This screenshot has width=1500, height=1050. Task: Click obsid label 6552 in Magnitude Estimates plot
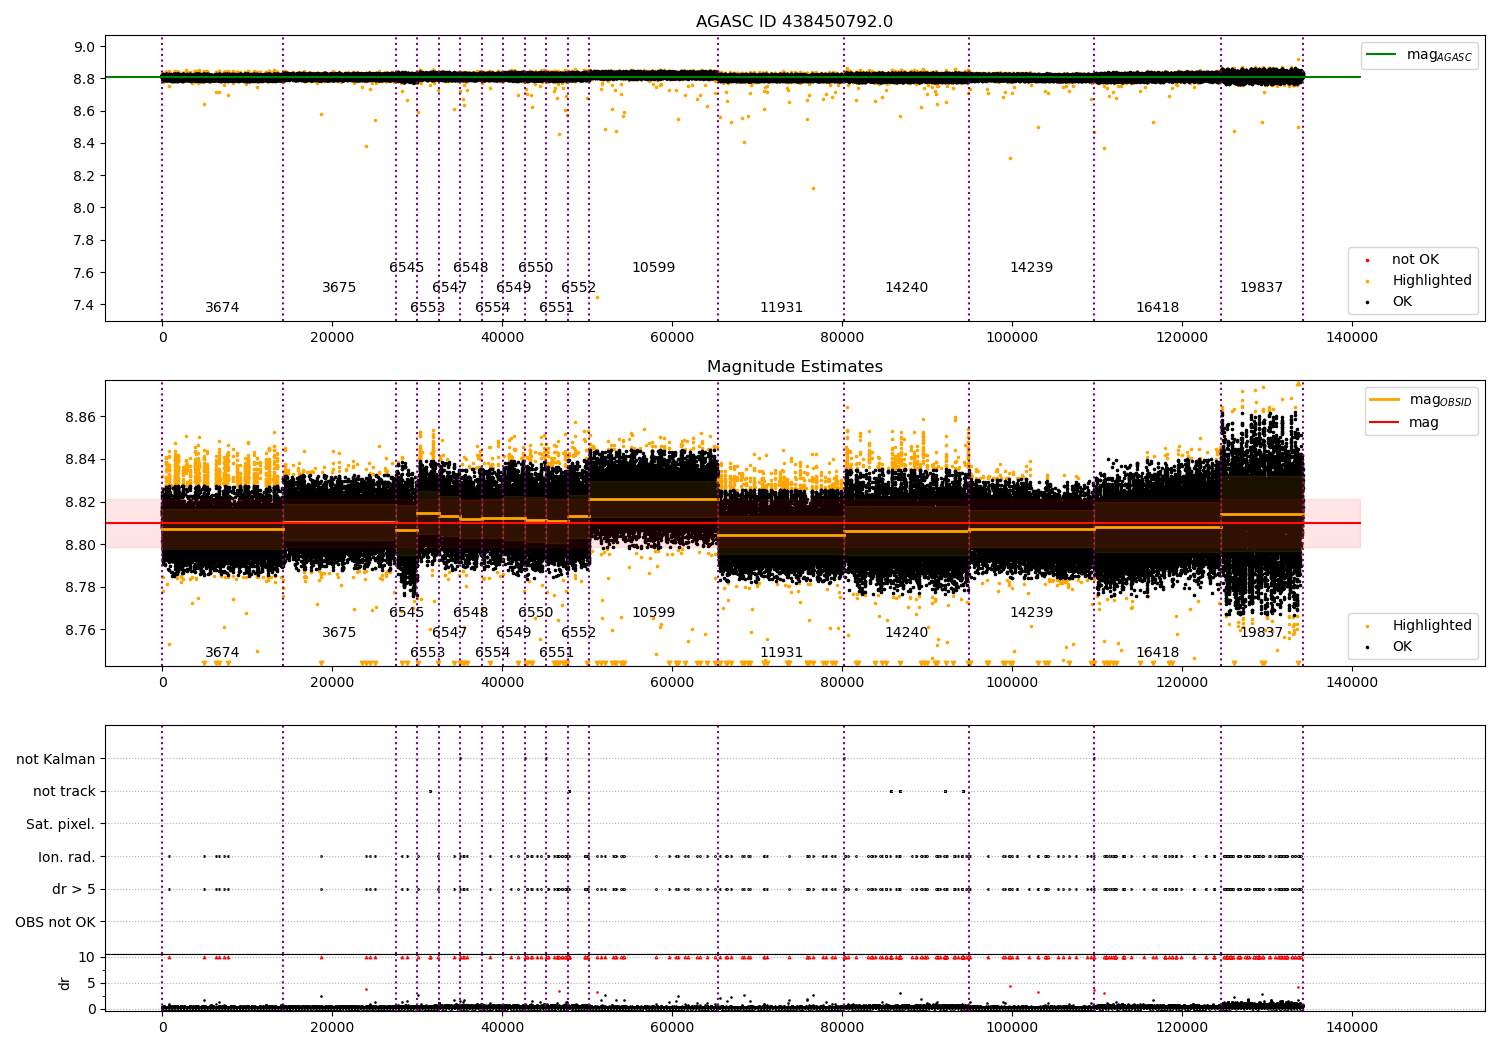point(579,633)
